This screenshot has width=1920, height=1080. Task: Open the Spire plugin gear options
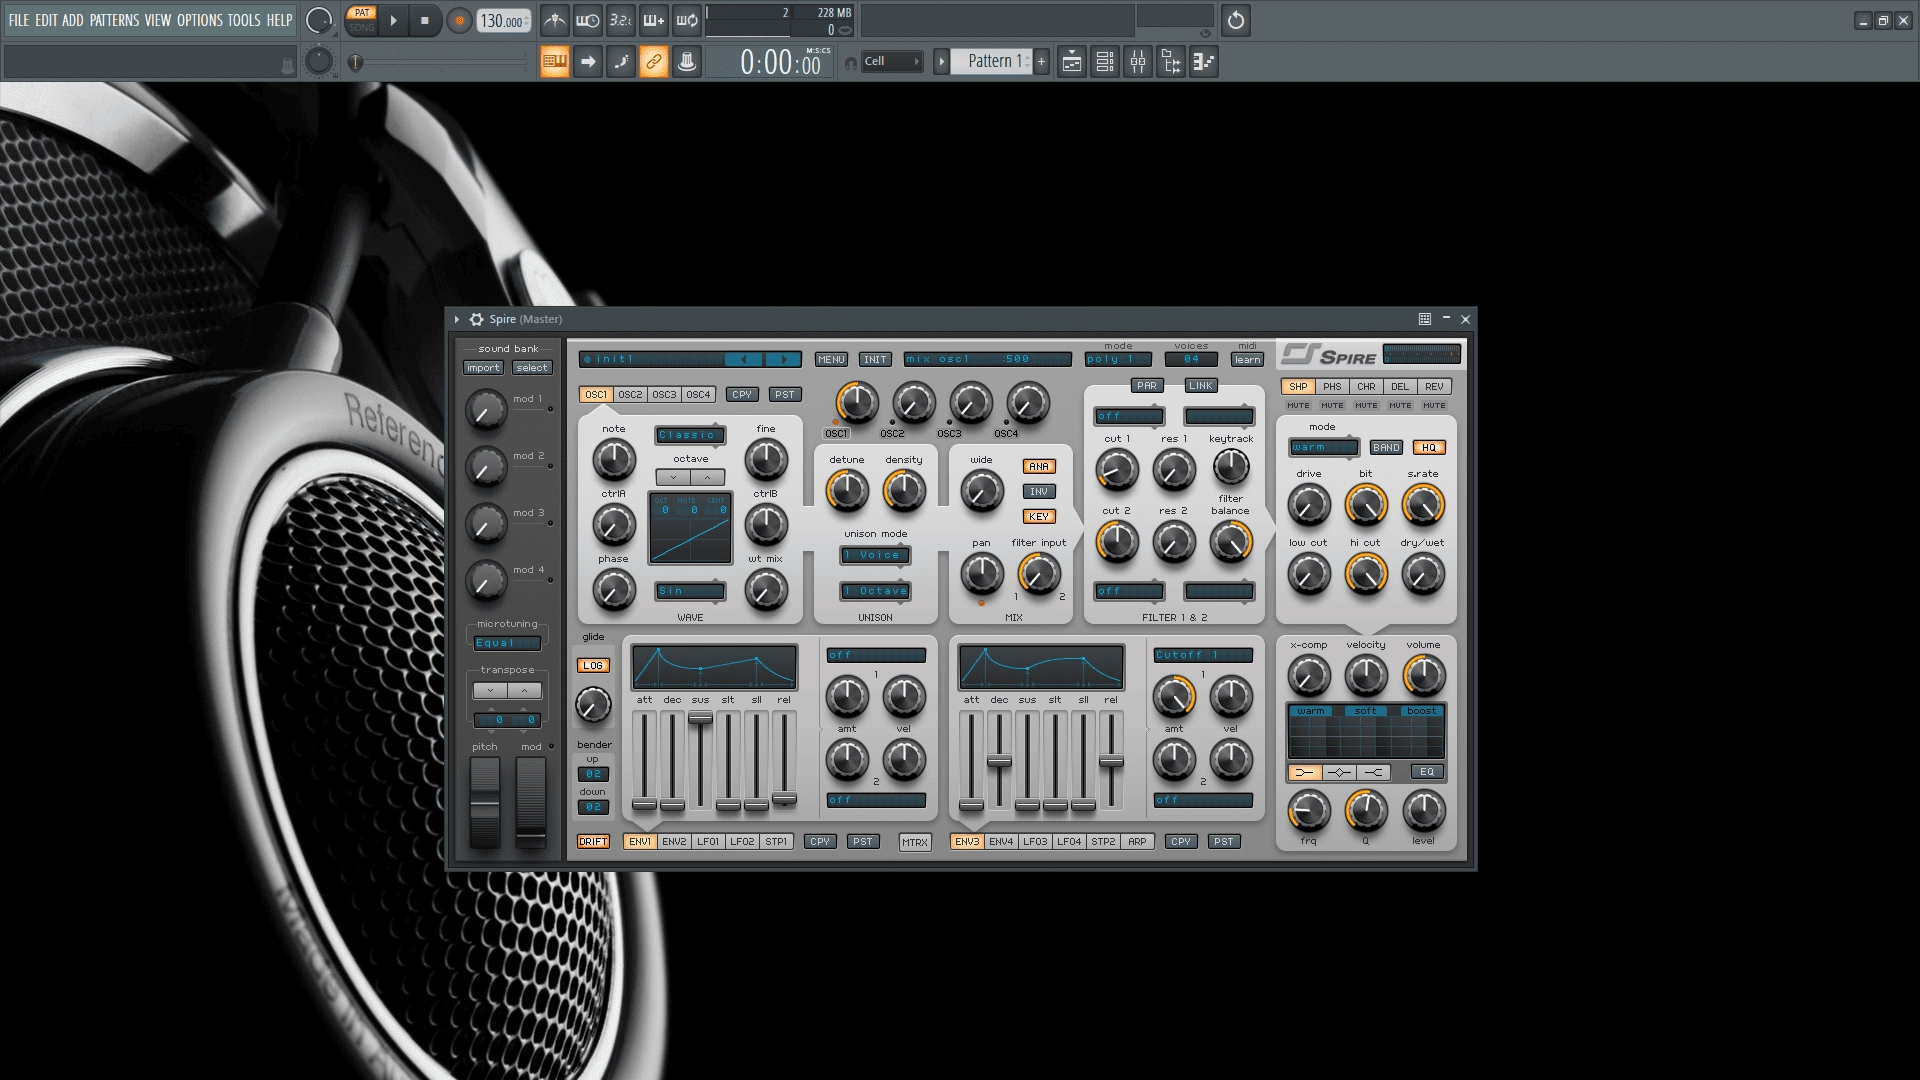tap(477, 319)
